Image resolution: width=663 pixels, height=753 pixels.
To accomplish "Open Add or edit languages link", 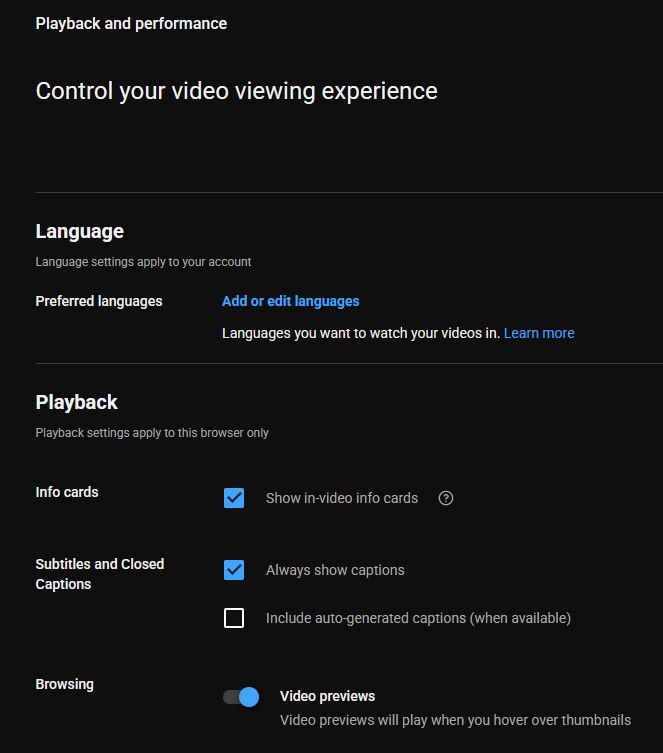I will [290, 301].
